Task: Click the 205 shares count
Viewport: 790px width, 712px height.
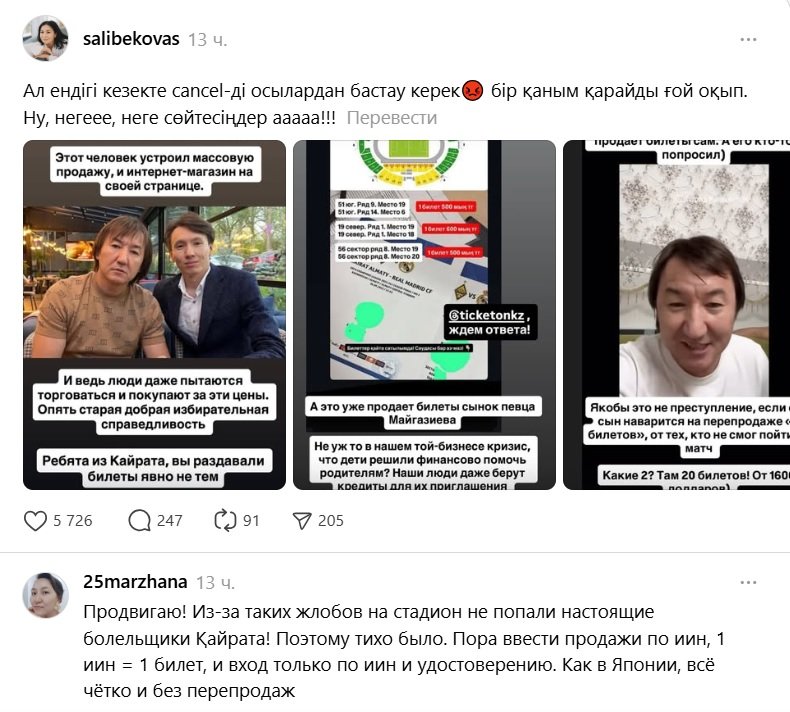Action: [x=331, y=521]
